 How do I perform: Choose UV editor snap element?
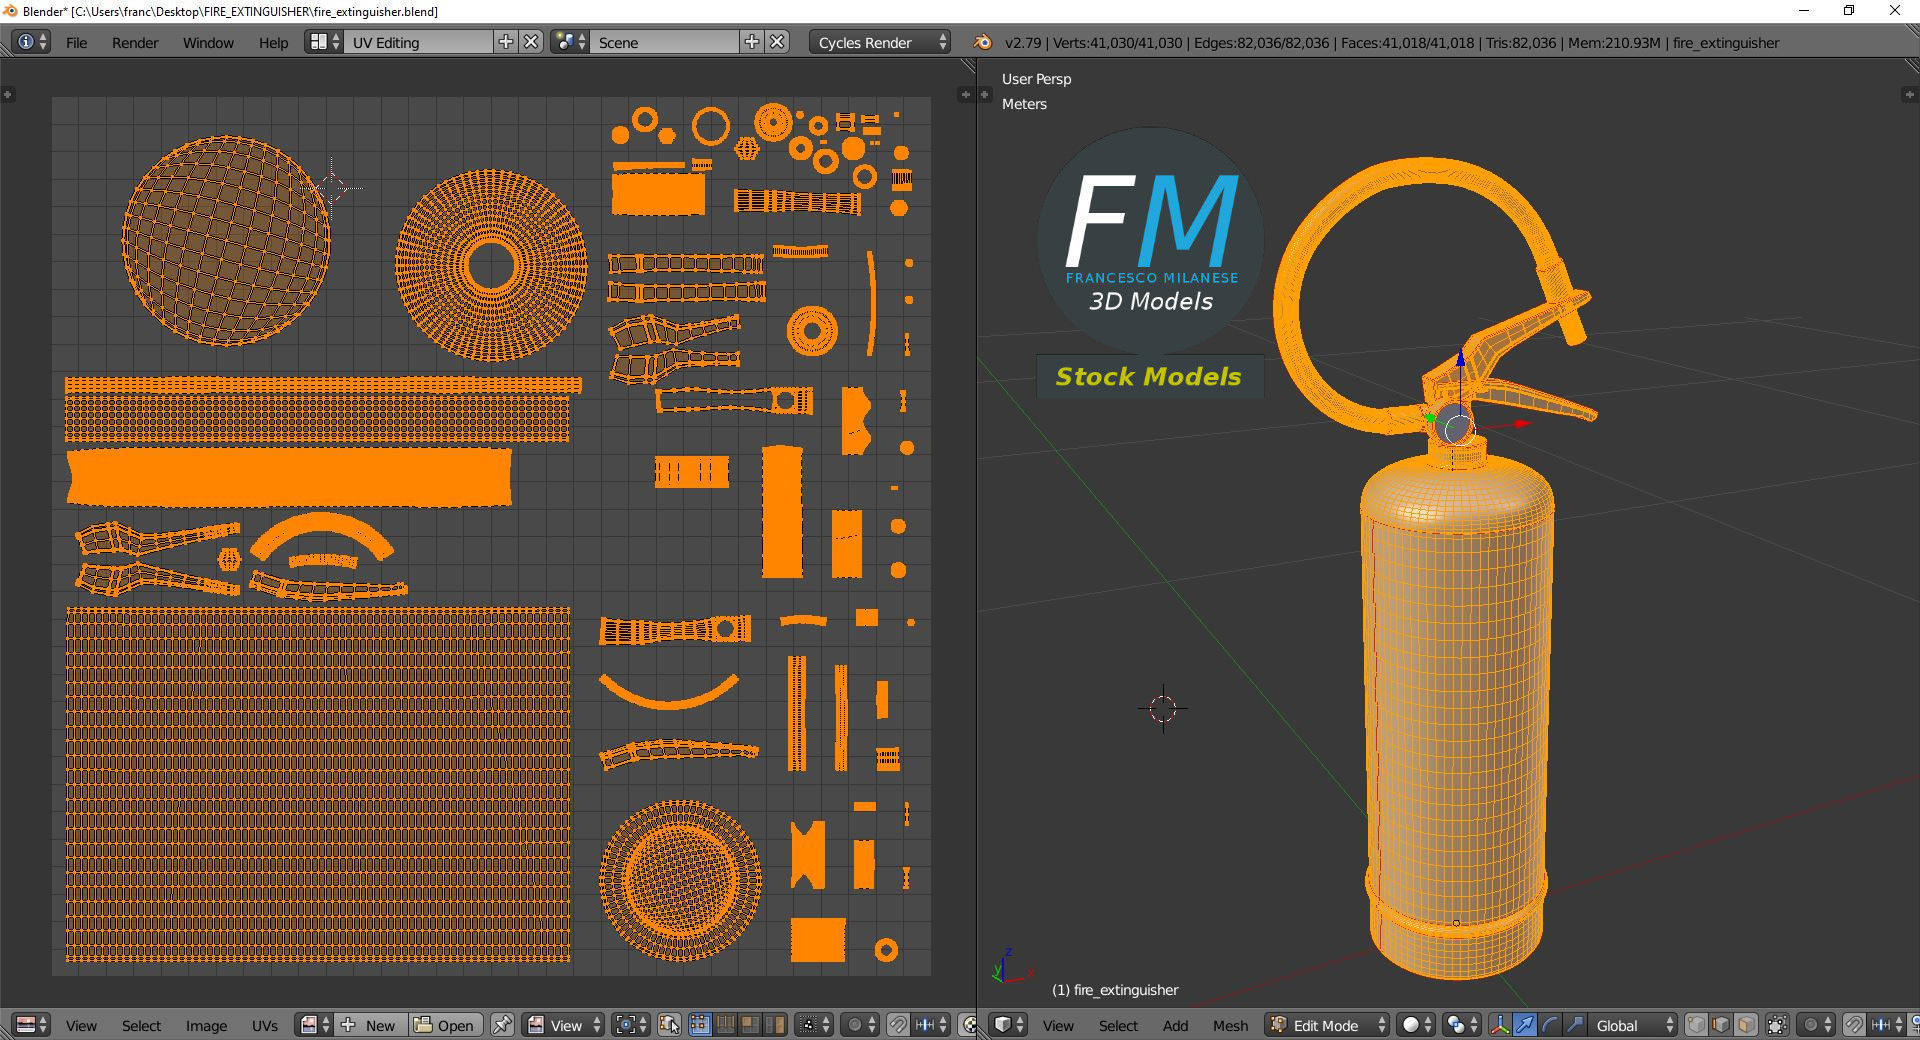(931, 1025)
